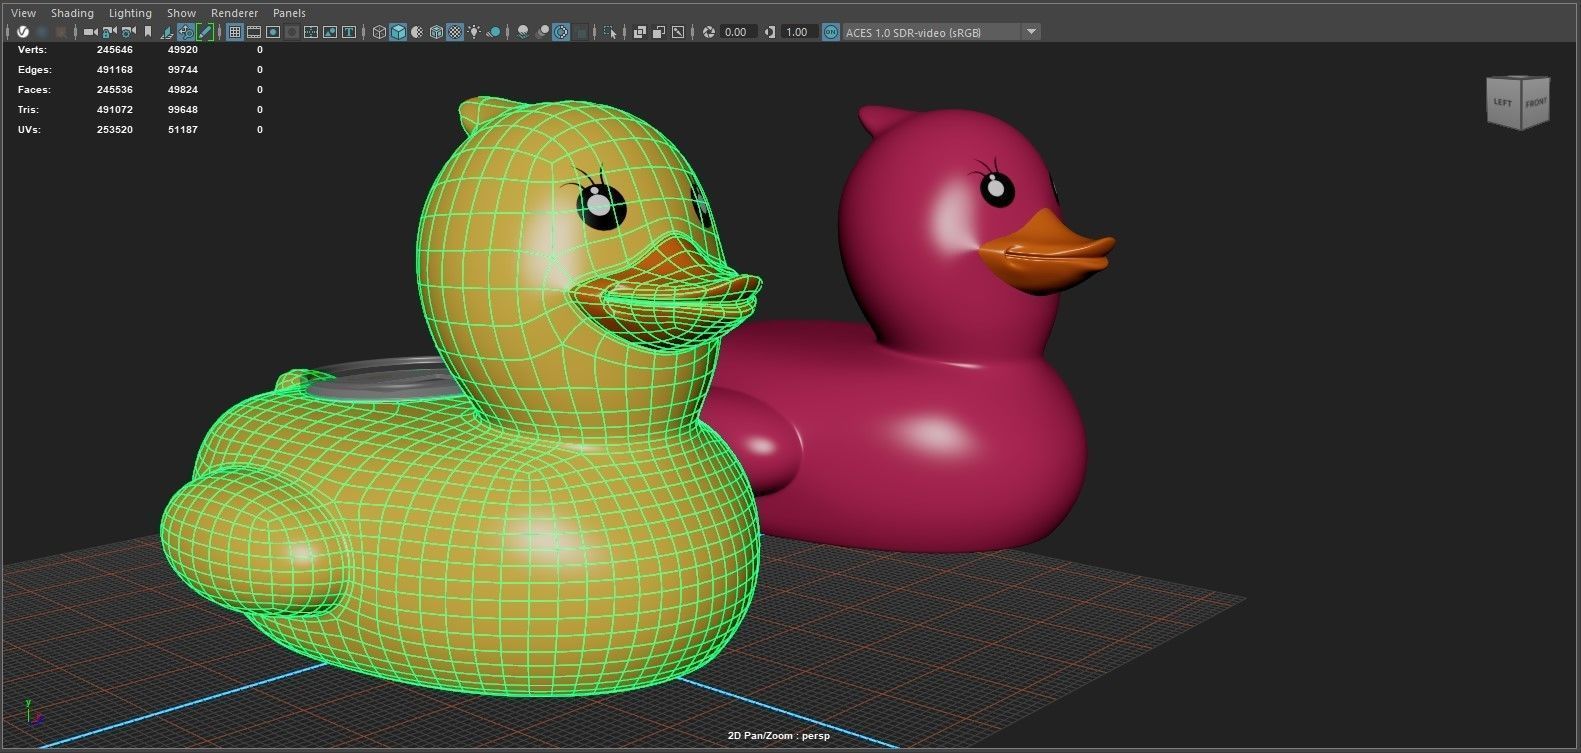Toggle the View Transform ON button
Screen dimensions: 1581x753
point(831,32)
